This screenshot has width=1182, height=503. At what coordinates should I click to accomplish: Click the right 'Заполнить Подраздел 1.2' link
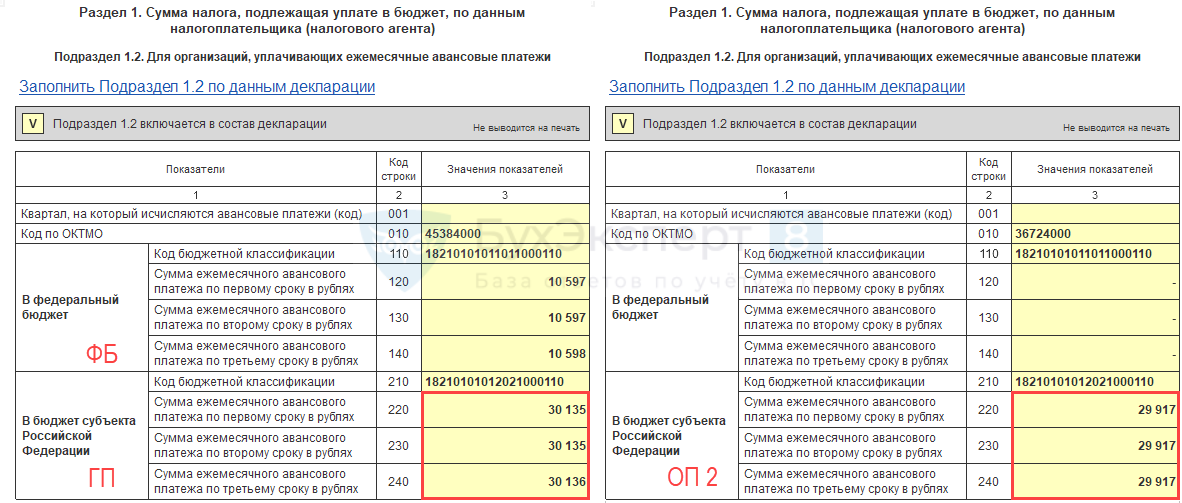(x=787, y=87)
